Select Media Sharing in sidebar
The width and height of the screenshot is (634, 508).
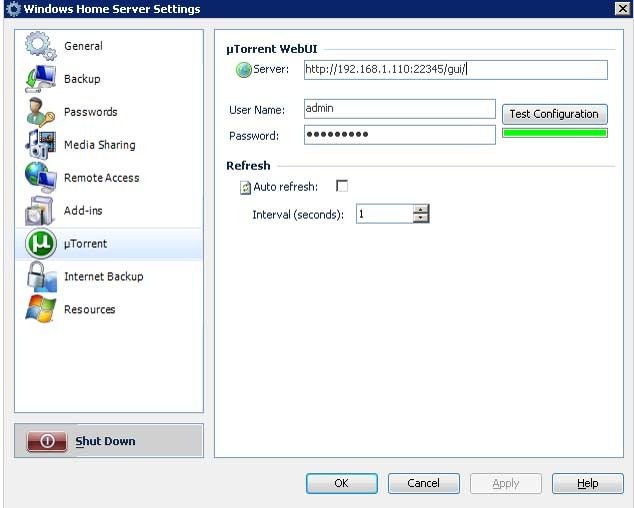click(x=100, y=144)
